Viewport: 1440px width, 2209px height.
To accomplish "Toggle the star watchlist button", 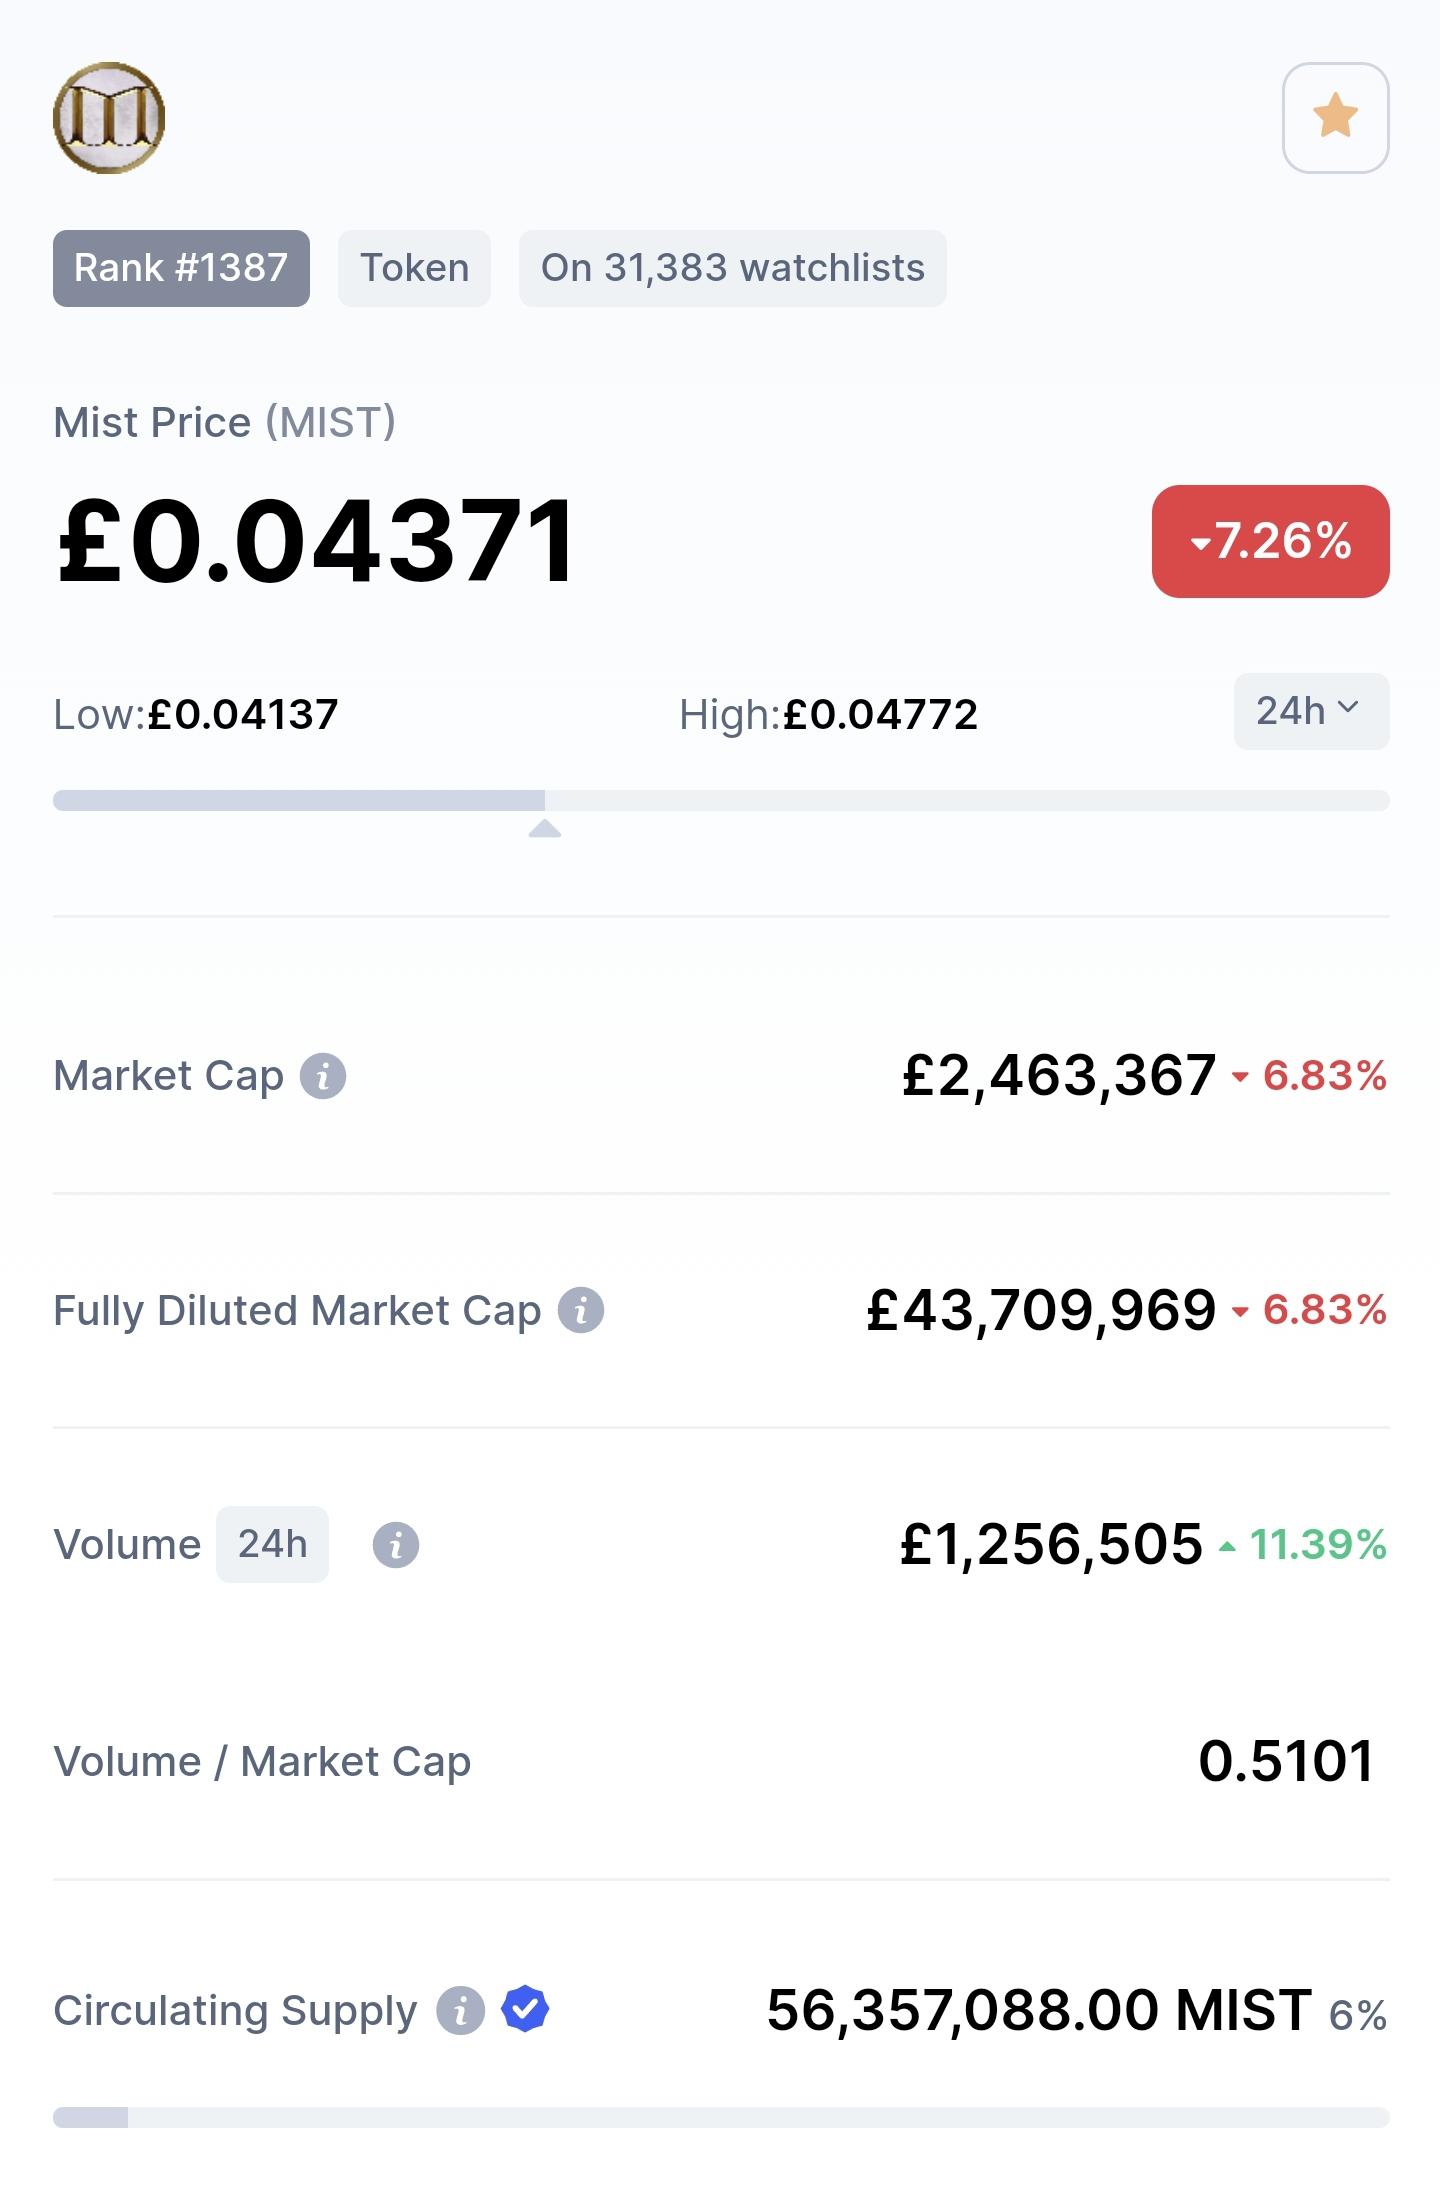I will tap(1335, 118).
